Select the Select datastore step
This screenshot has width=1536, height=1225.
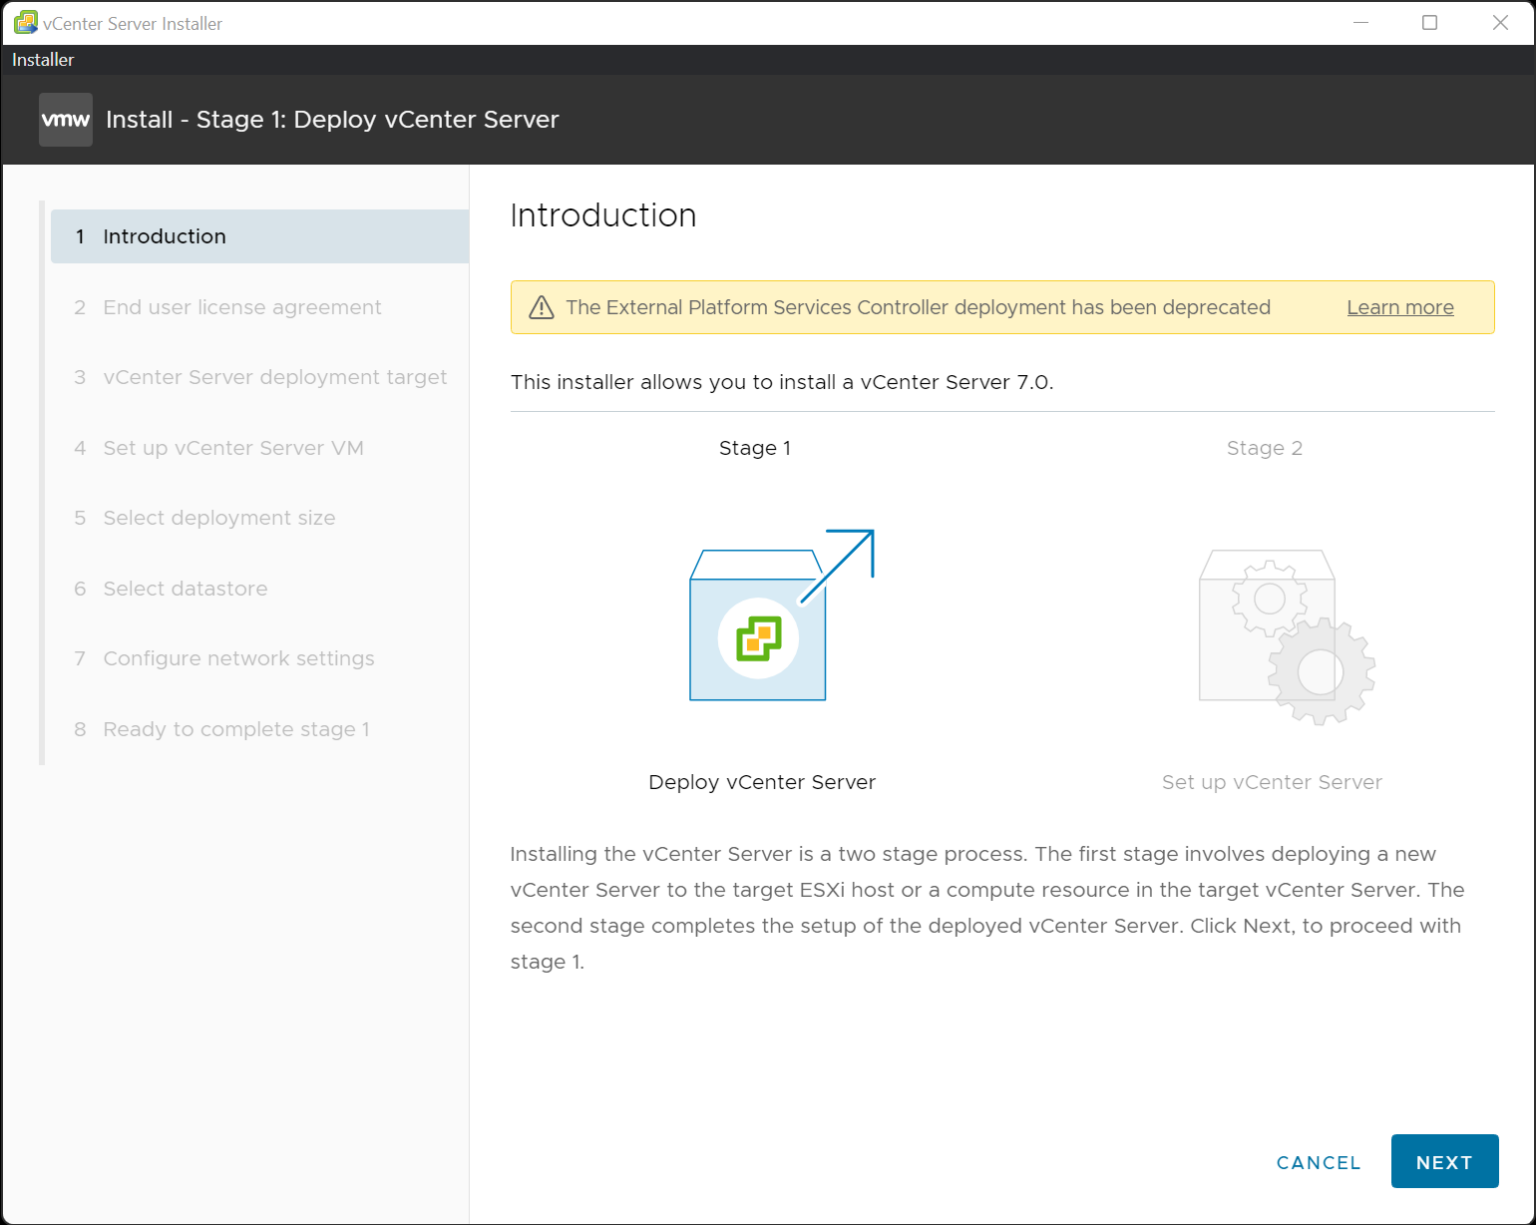[x=184, y=588]
